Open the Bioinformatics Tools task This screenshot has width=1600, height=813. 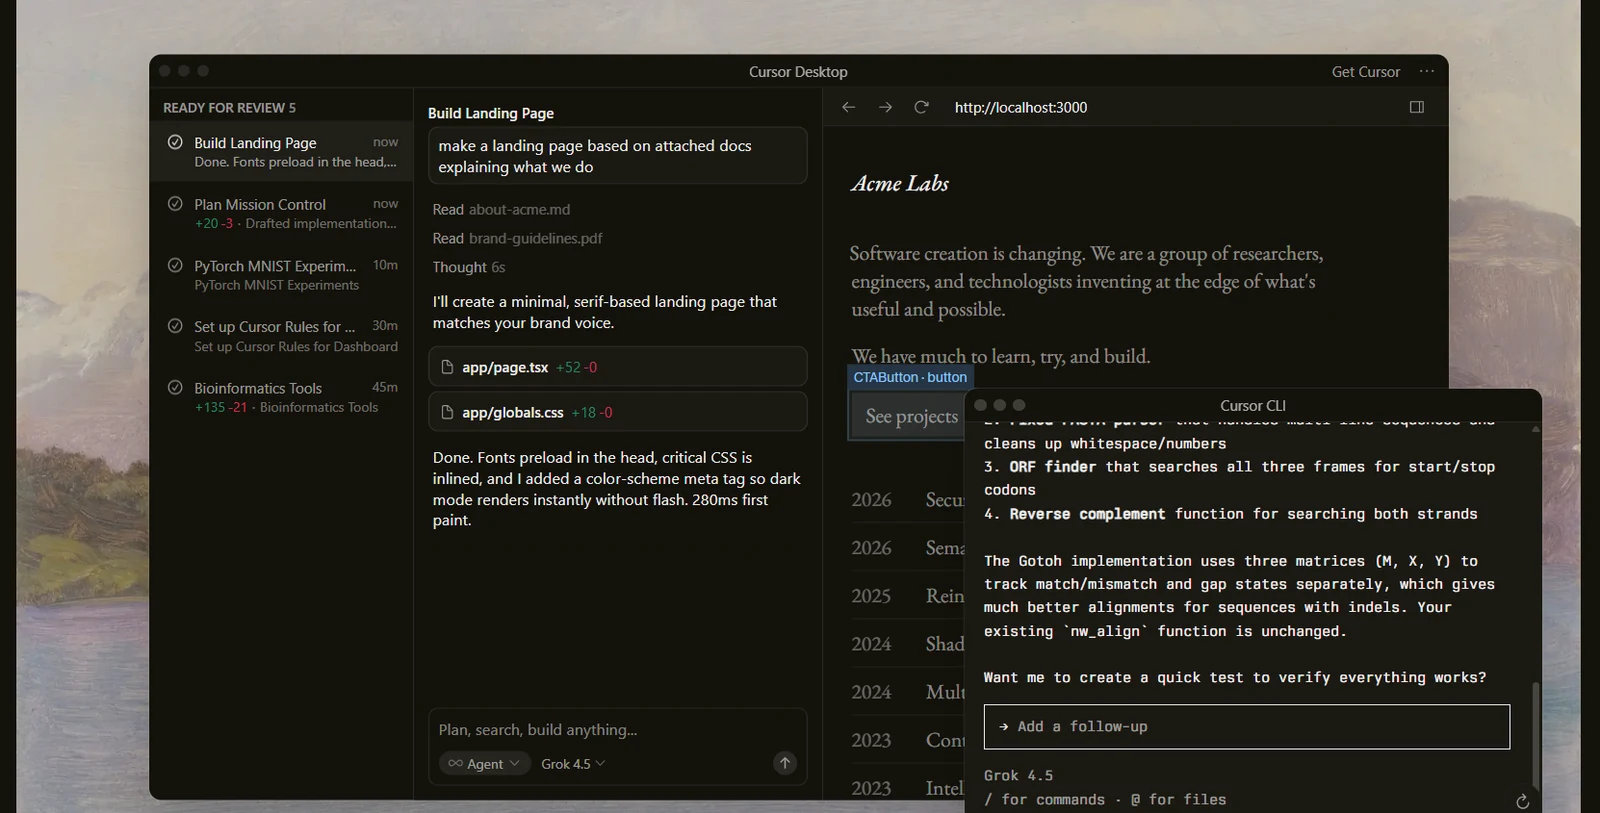[x=281, y=397]
